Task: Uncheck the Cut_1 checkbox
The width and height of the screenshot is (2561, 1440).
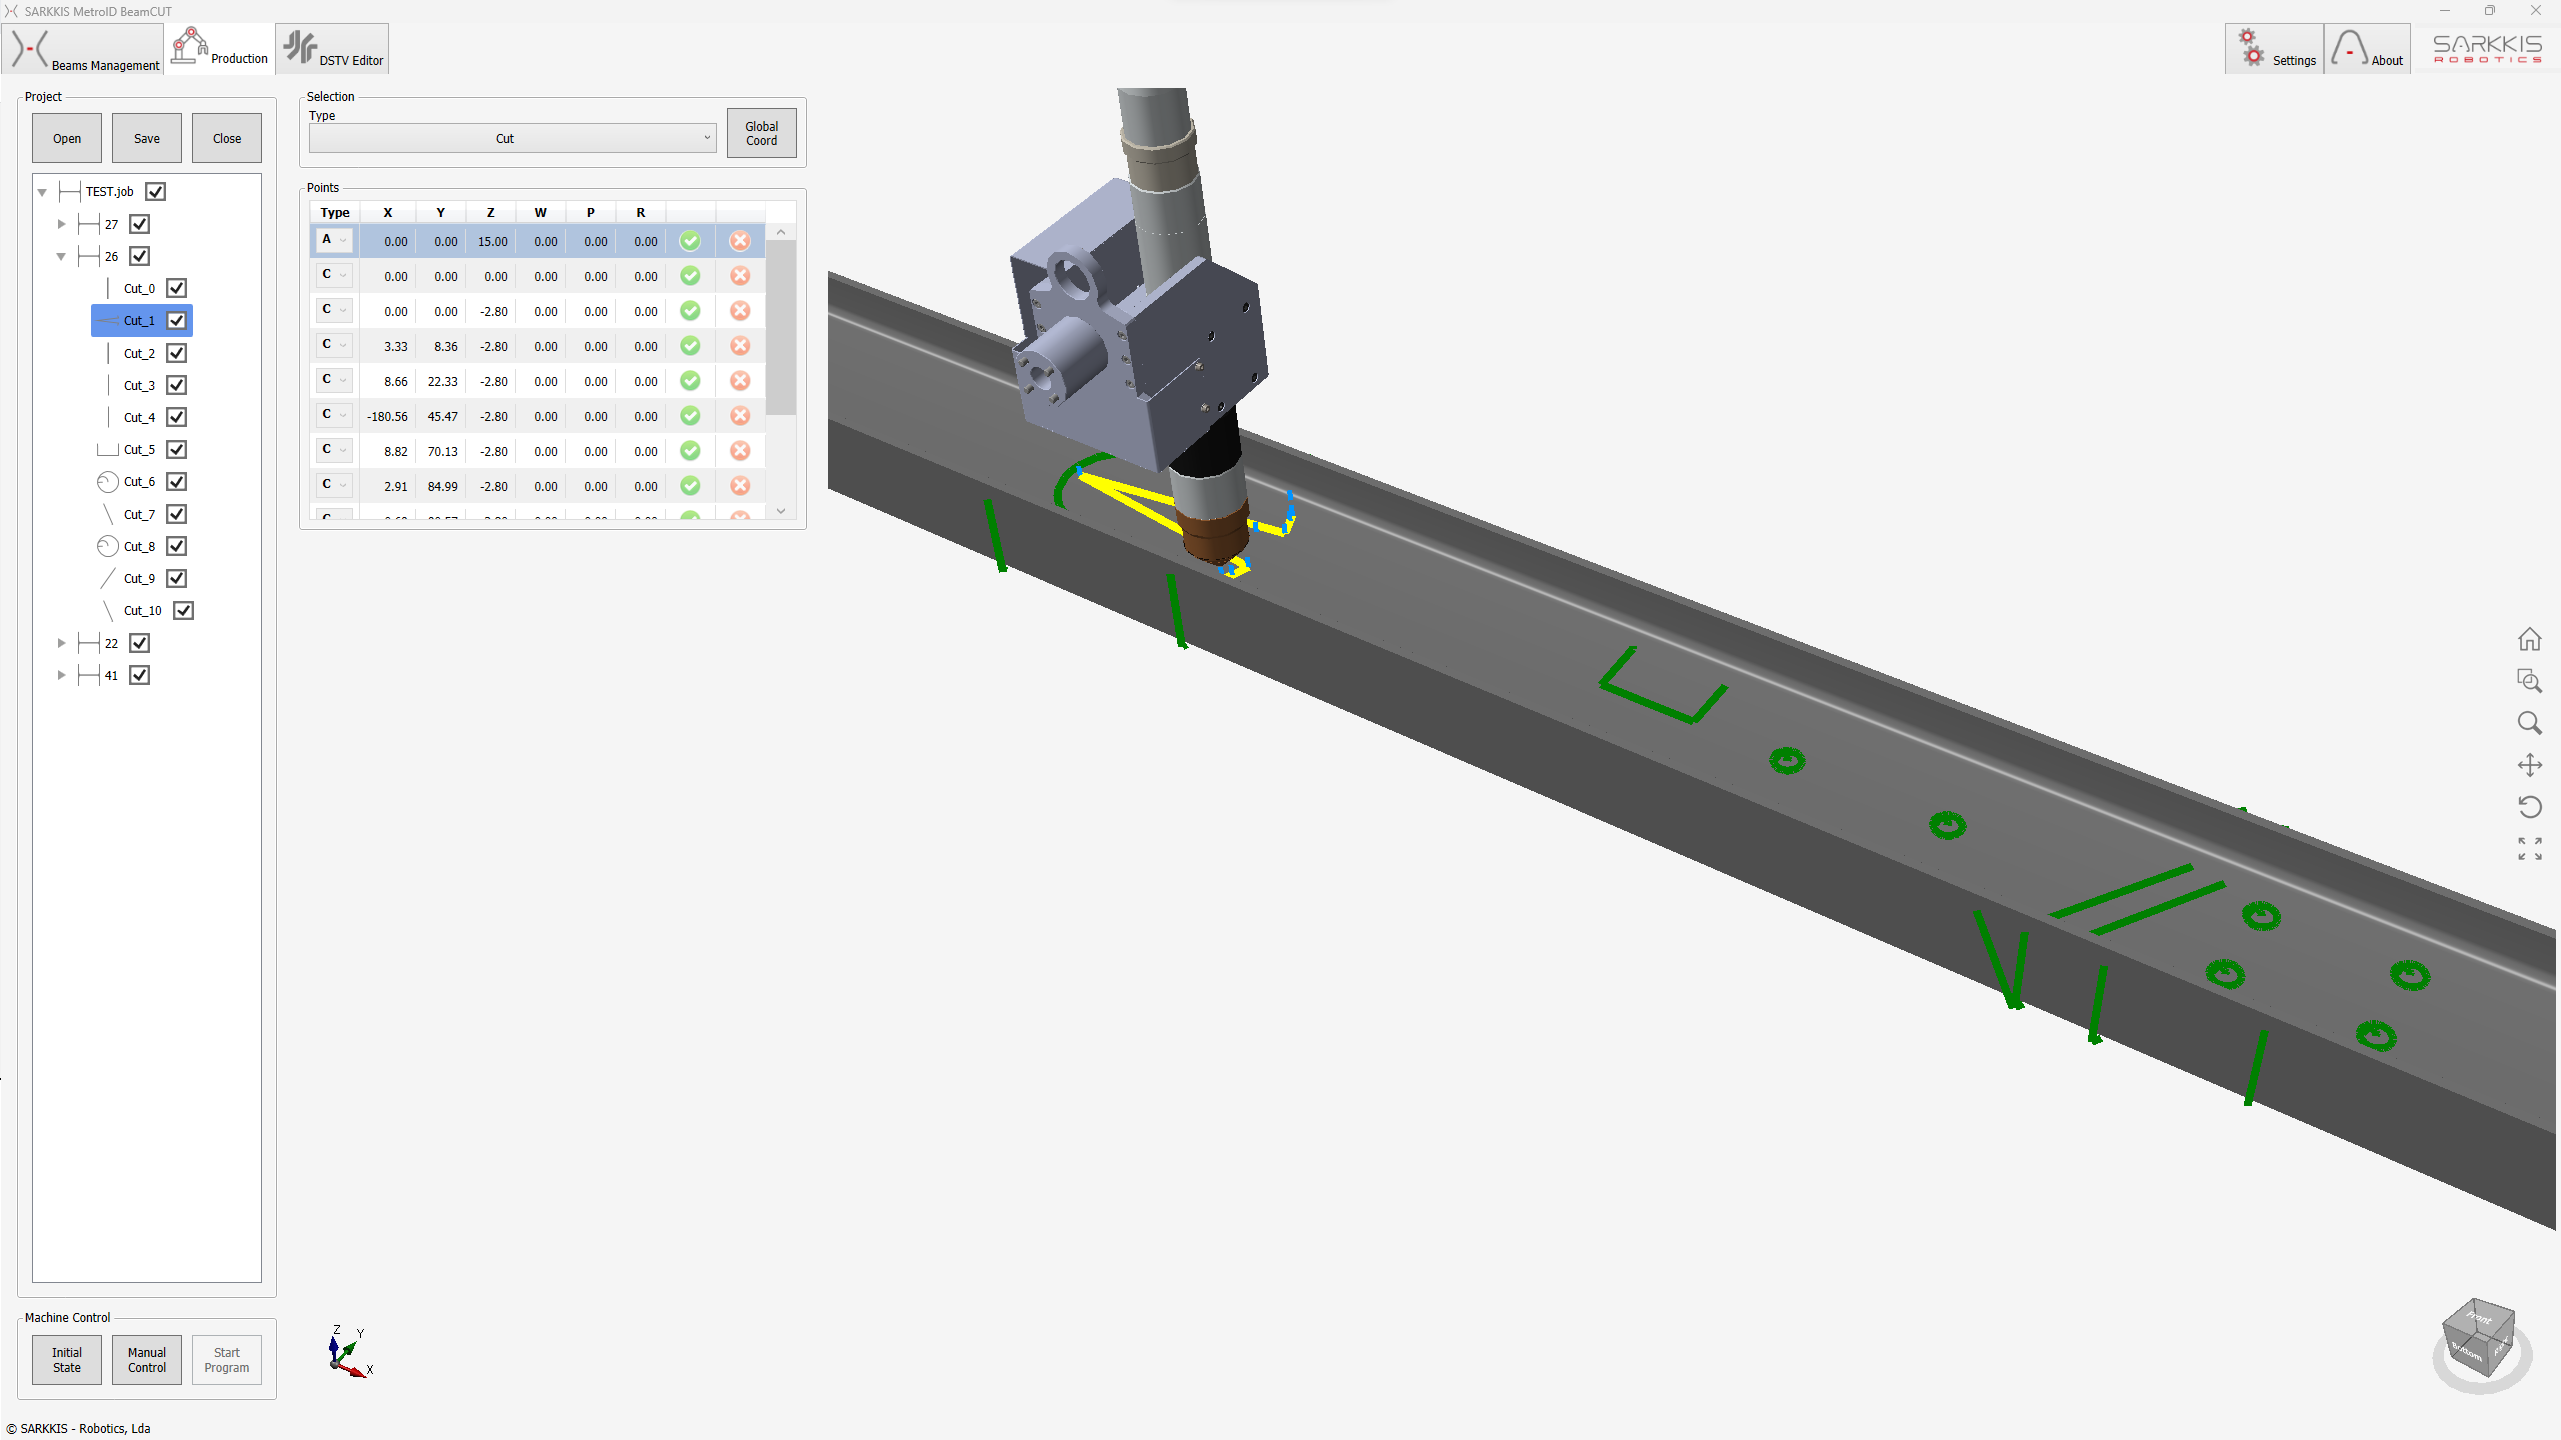Action: point(177,321)
